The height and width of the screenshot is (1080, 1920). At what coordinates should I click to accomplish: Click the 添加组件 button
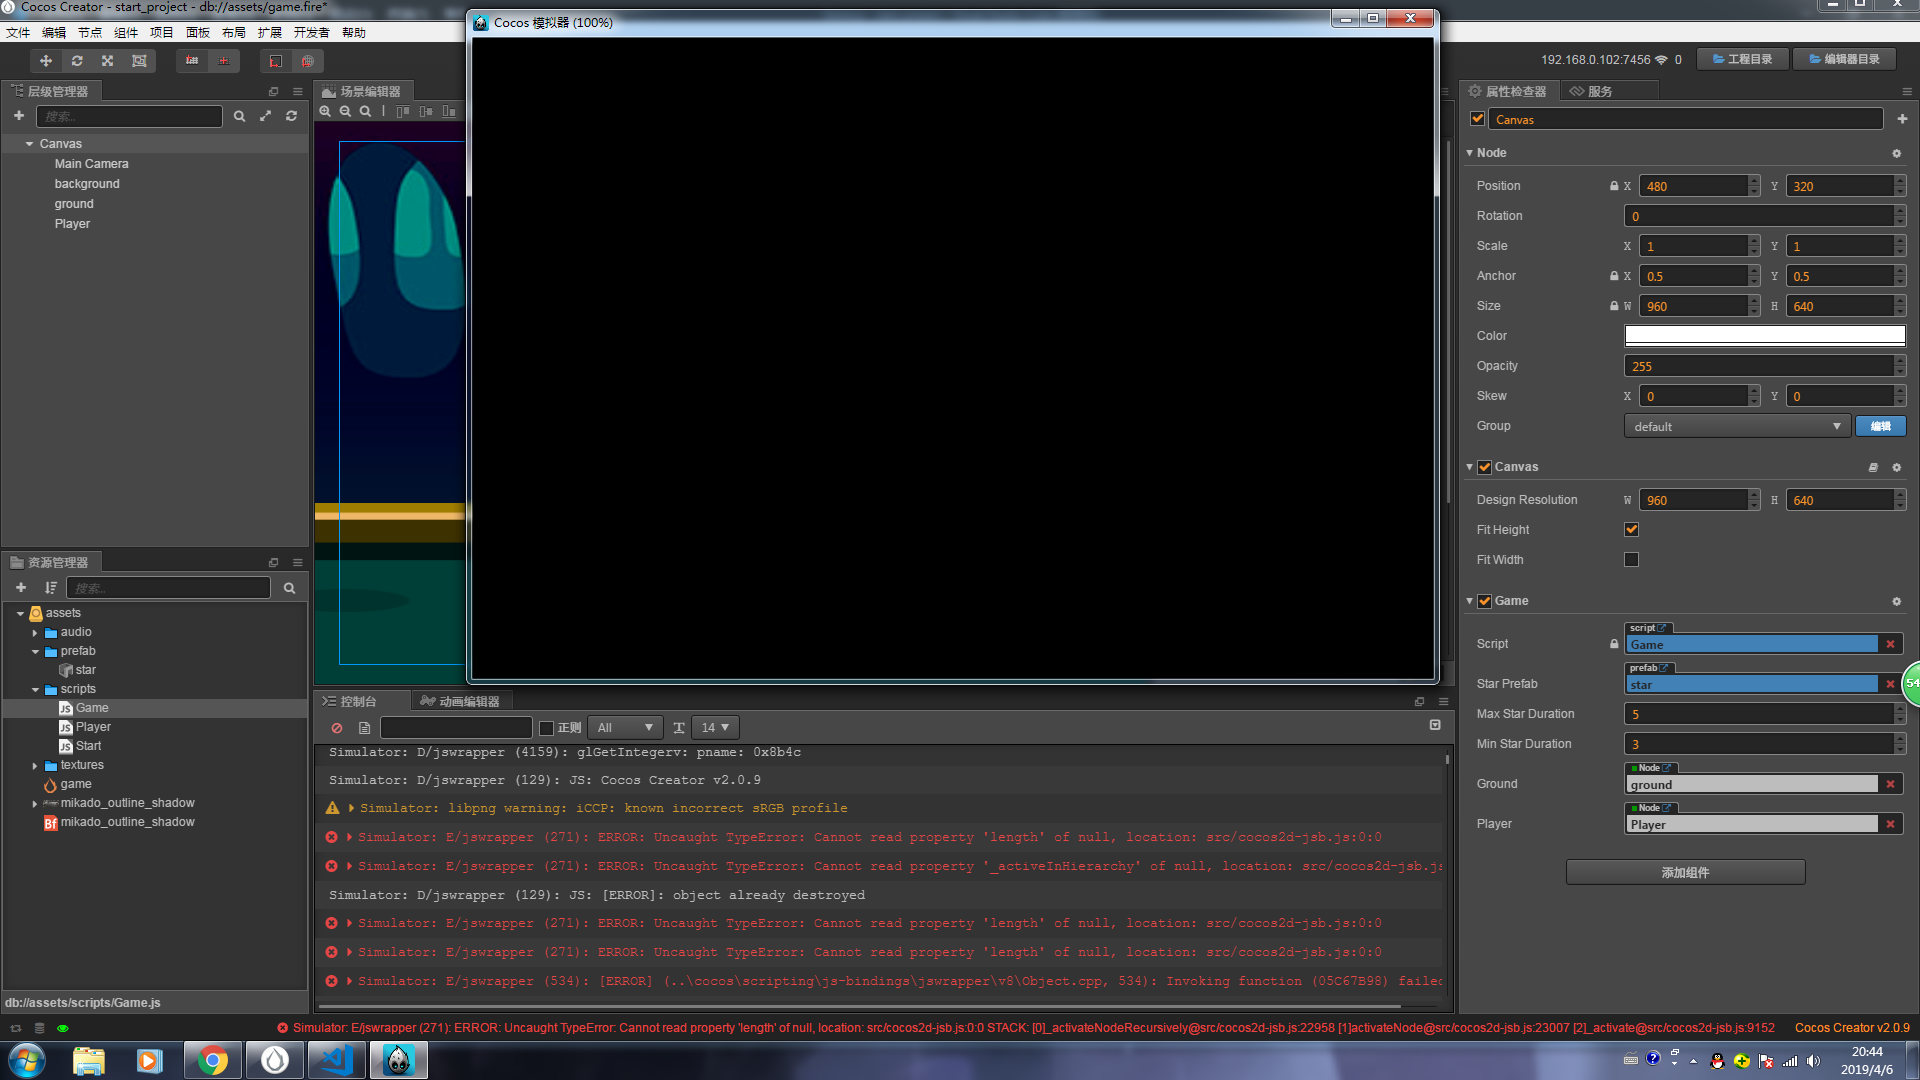tap(1685, 873)
